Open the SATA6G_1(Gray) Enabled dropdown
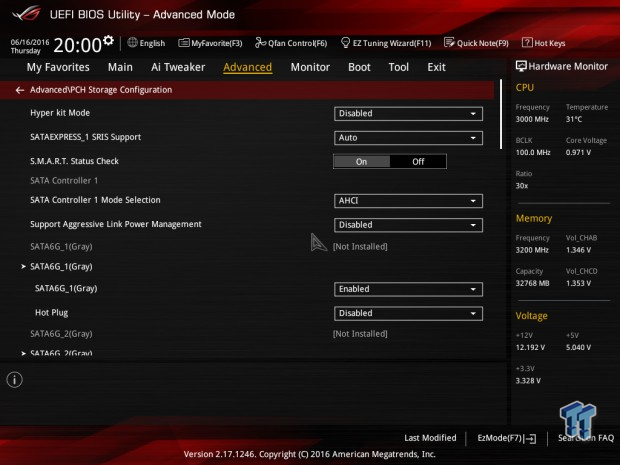This screenshot has height=465, width=620. (408, 289)
